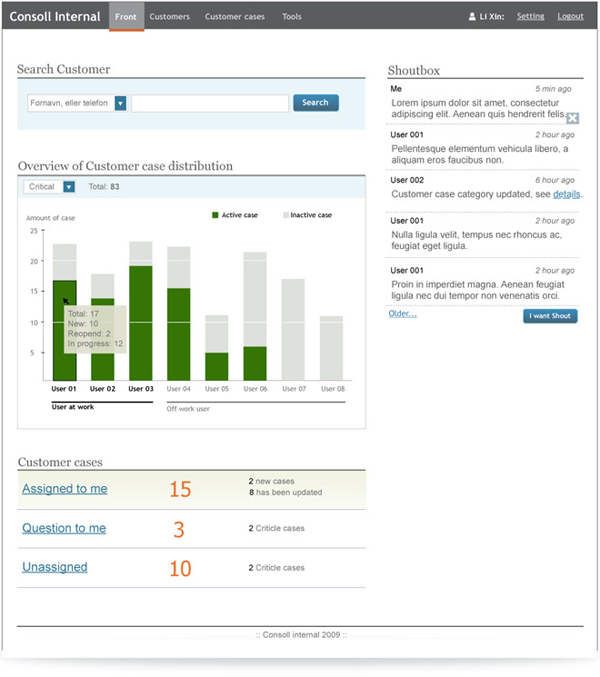
Task: Click the user profile icon beside Li Xin
Action: tap(472, 16)
